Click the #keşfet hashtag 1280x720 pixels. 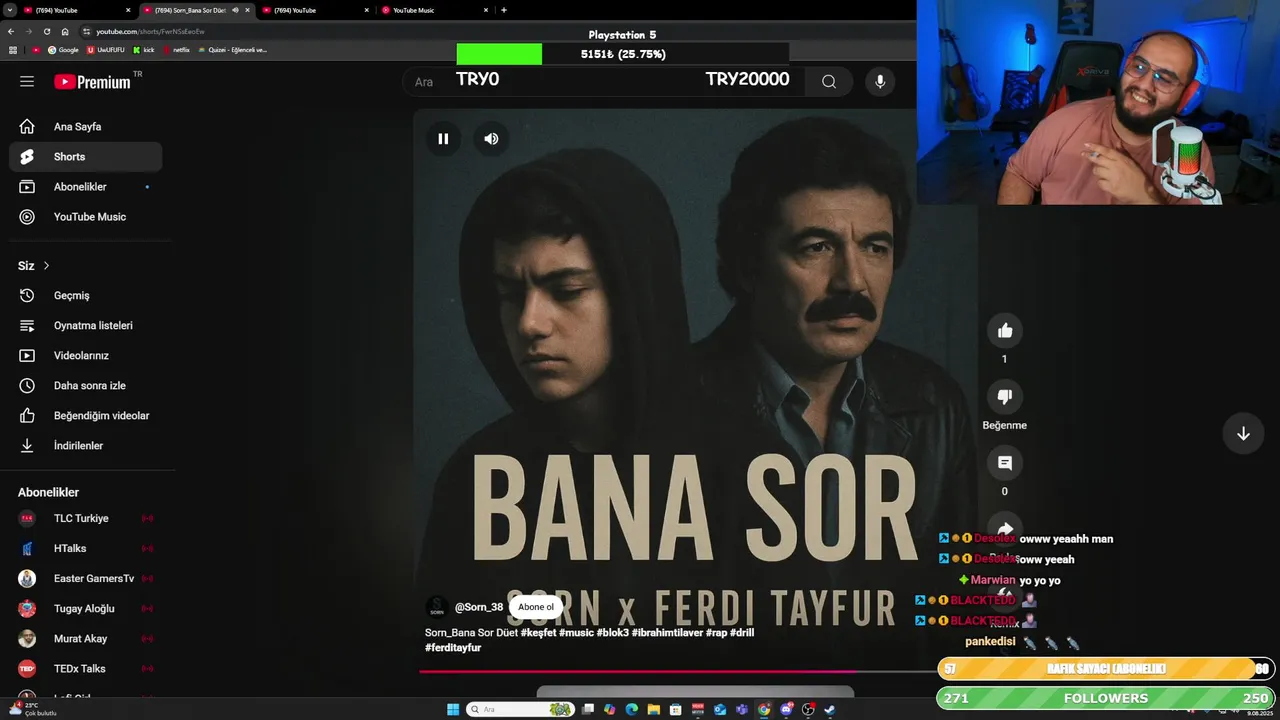[538, 633]
